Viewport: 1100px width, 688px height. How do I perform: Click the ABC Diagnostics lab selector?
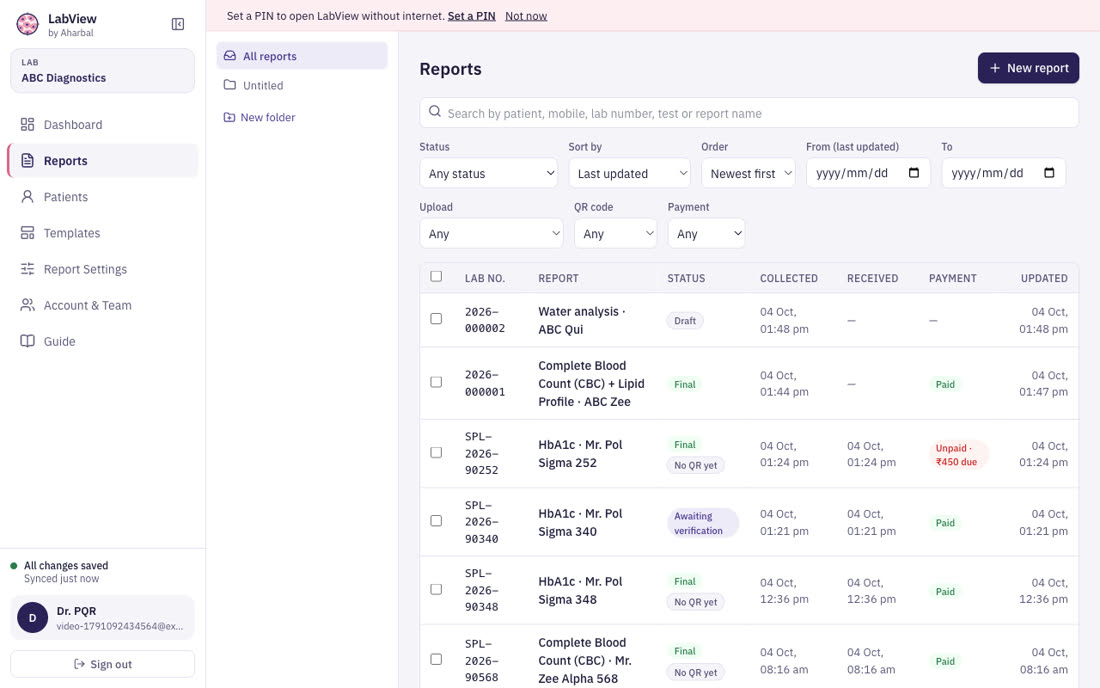click(102, 70)
